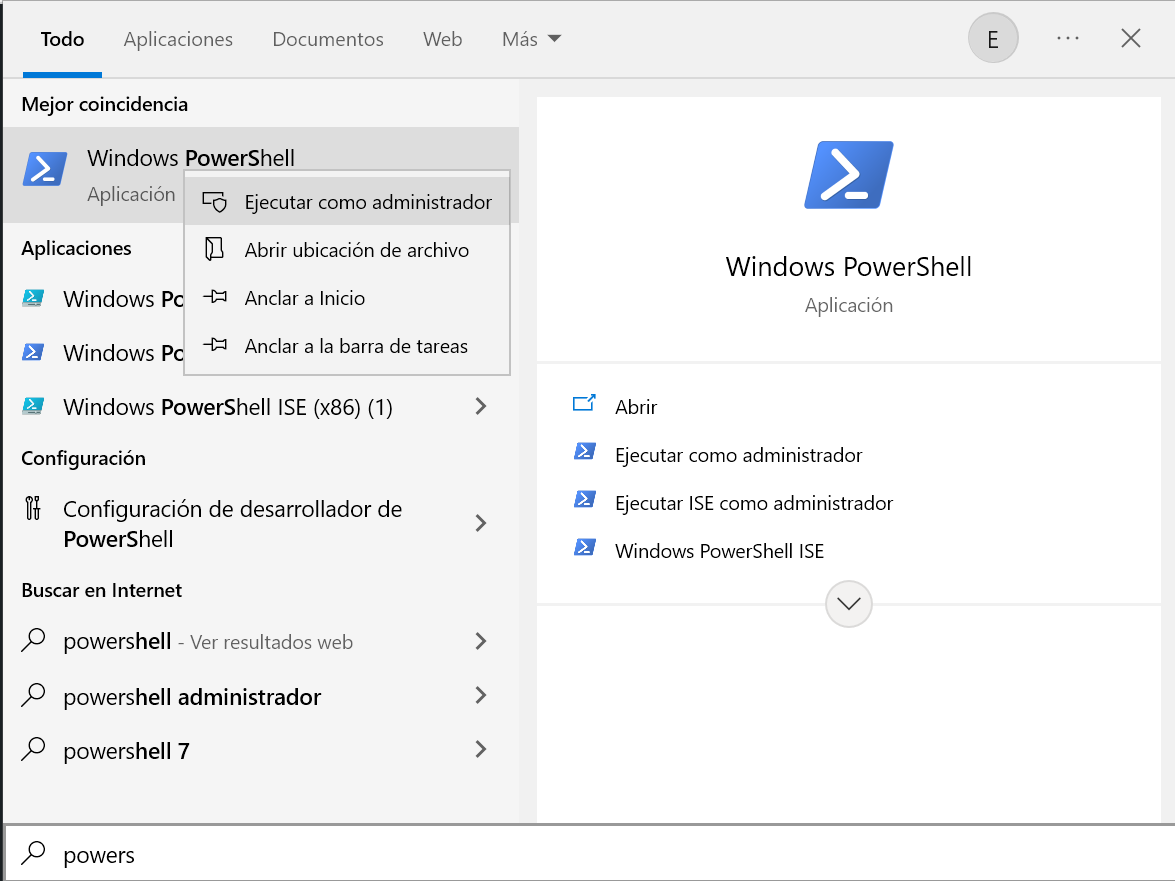1175x881 pixels.
Task: Click the Abrir open-window icon
Action: (585, 404)
